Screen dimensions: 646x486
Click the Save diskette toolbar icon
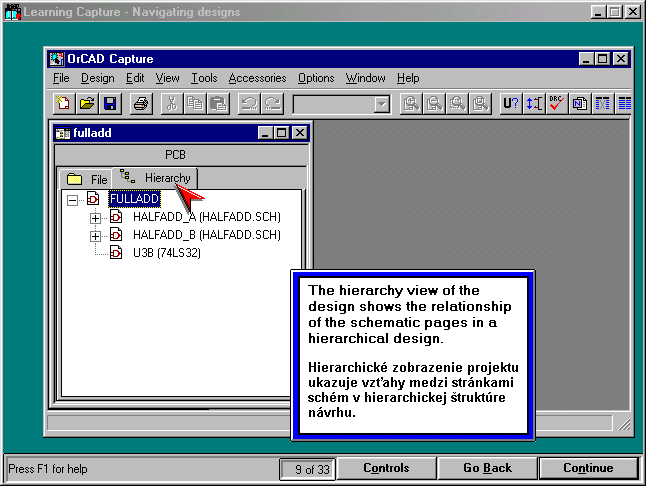point(110,103)
